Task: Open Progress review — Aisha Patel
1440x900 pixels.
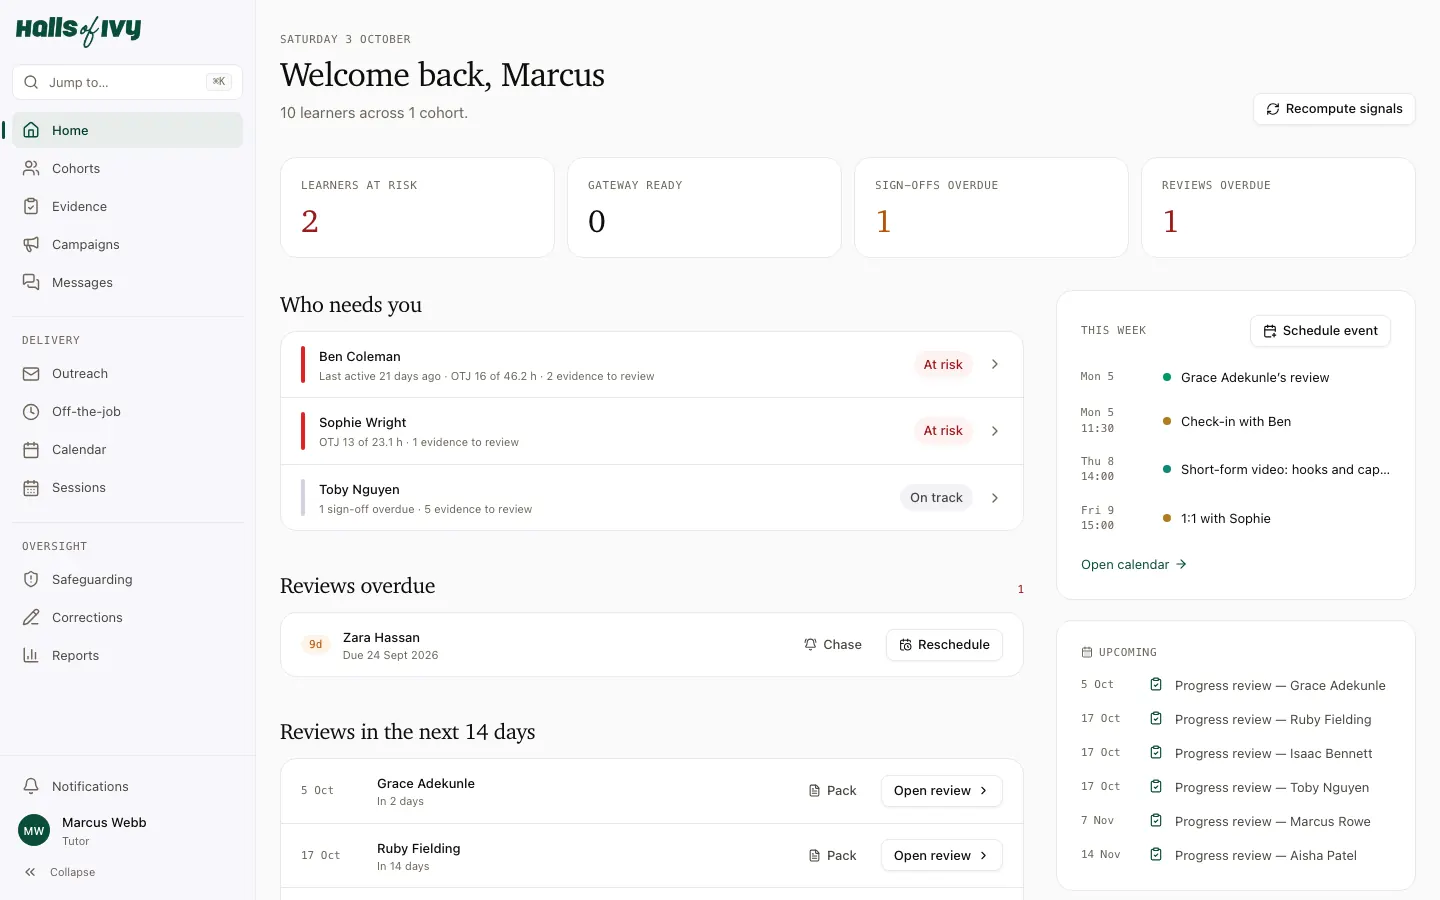Action: tap(1235, 855)
